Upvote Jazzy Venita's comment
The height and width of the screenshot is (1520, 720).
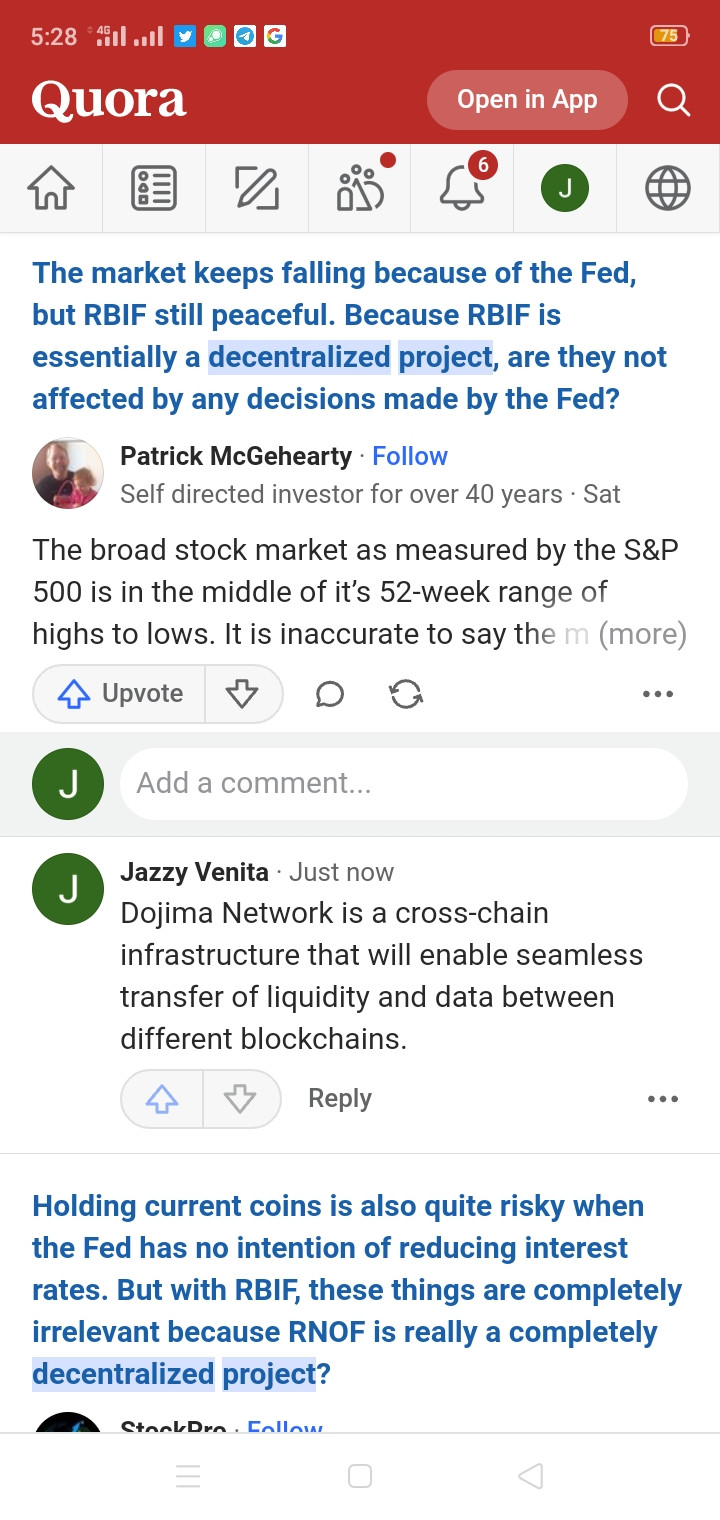click(162, 1099)
